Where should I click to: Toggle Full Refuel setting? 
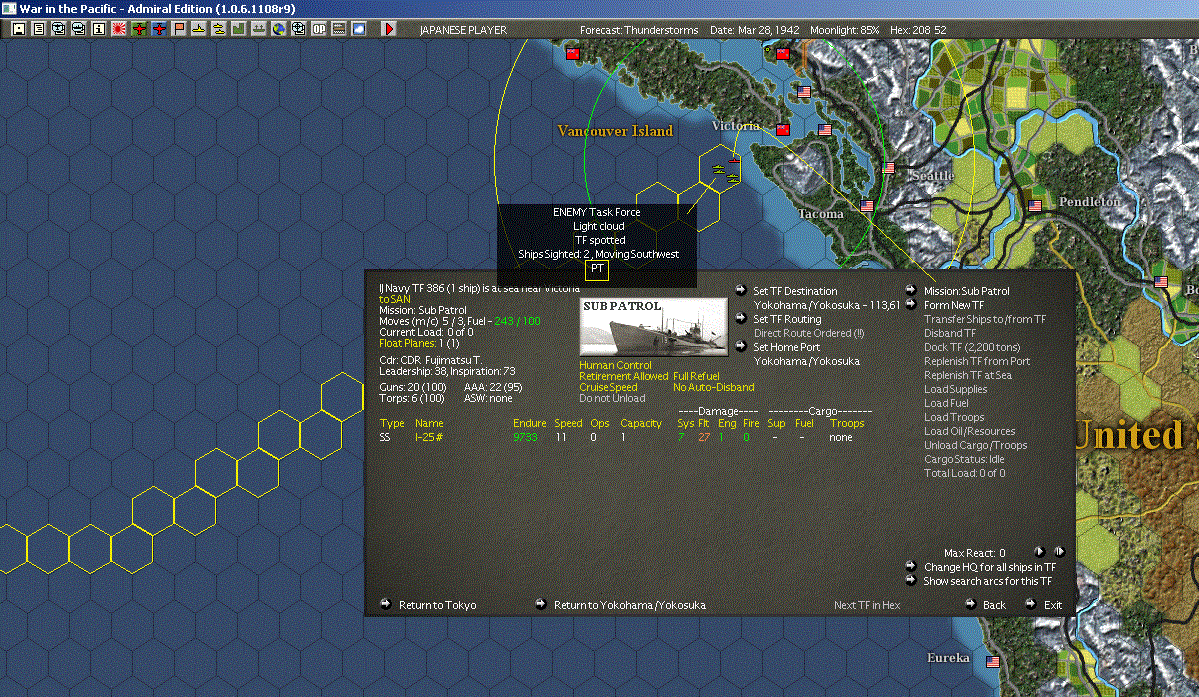[696, 376]
